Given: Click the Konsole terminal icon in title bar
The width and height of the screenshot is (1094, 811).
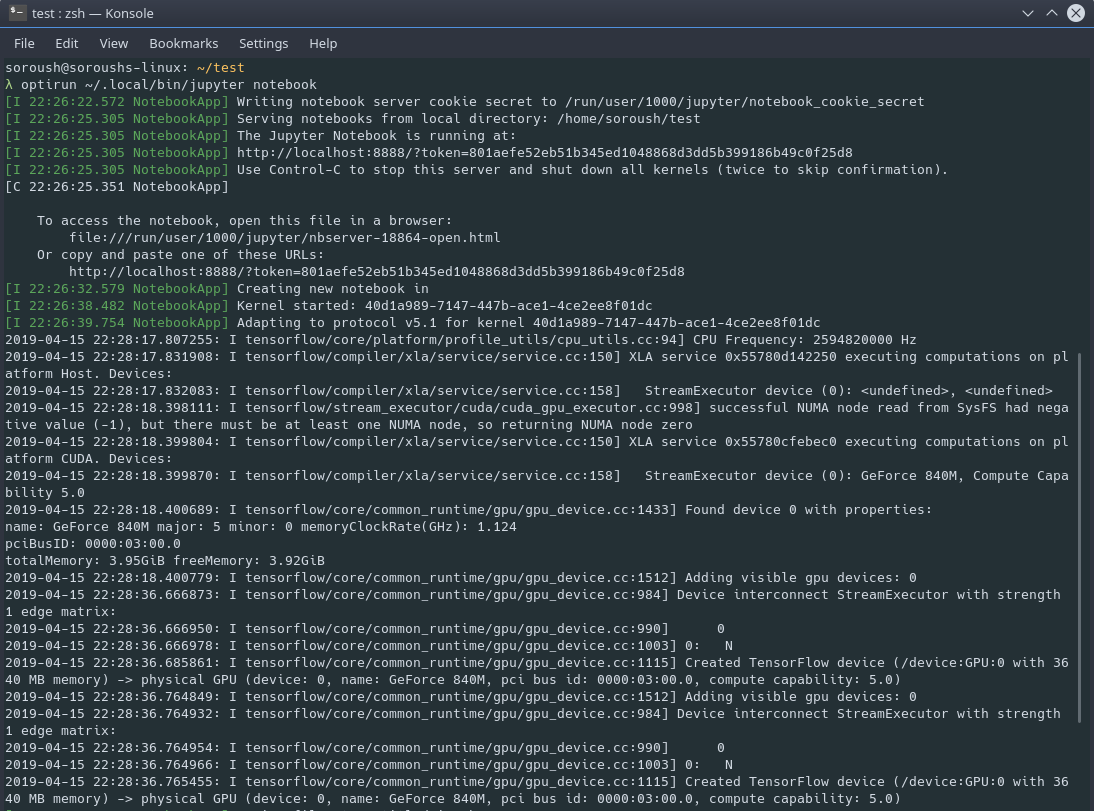Looking at the screenshot, I should (x=17, y=13).
